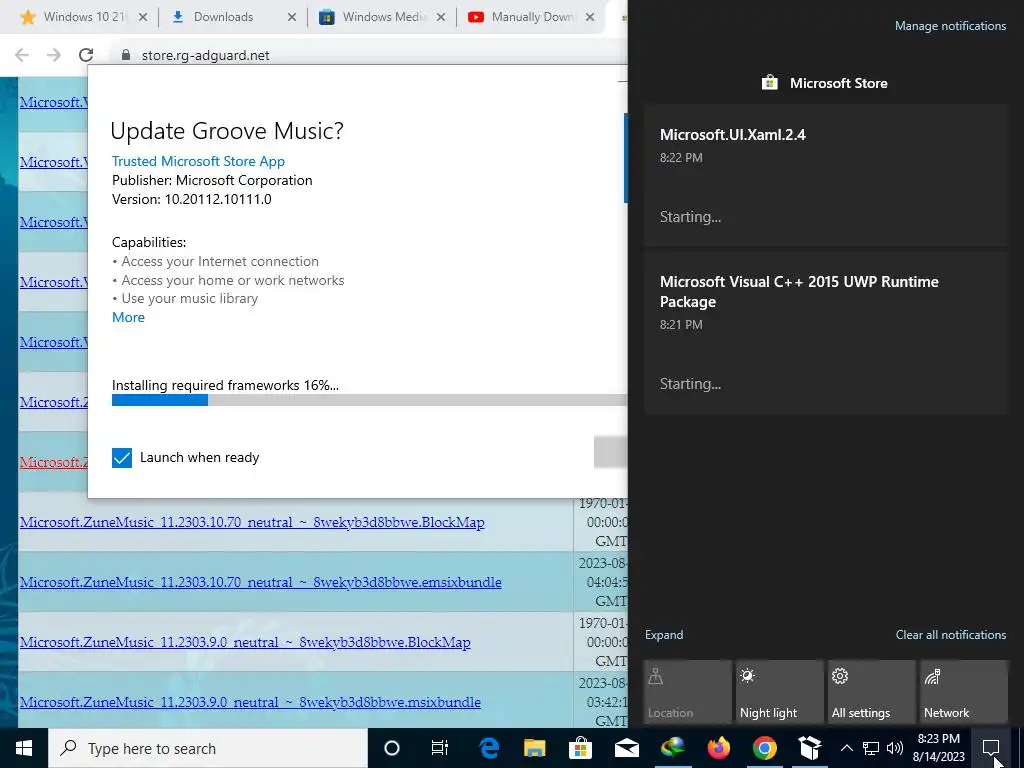Click taskbar search box
This screenshot has width=1024, height=768.
[208, 748]
